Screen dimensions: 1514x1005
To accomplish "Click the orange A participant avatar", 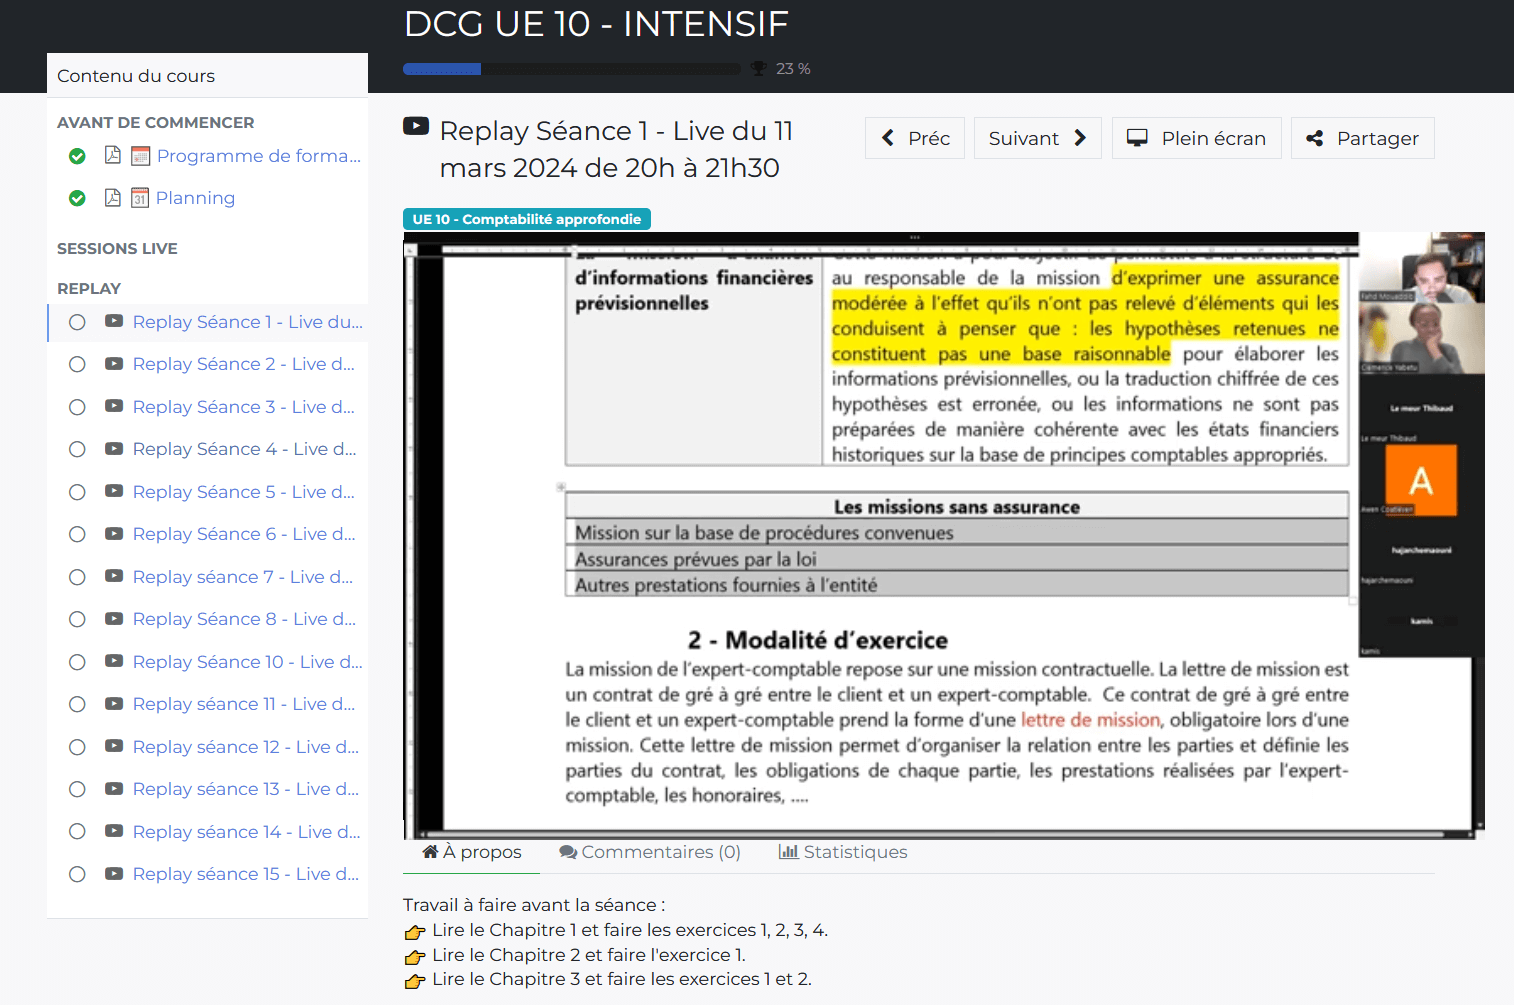I will [x=1420, y=480].
